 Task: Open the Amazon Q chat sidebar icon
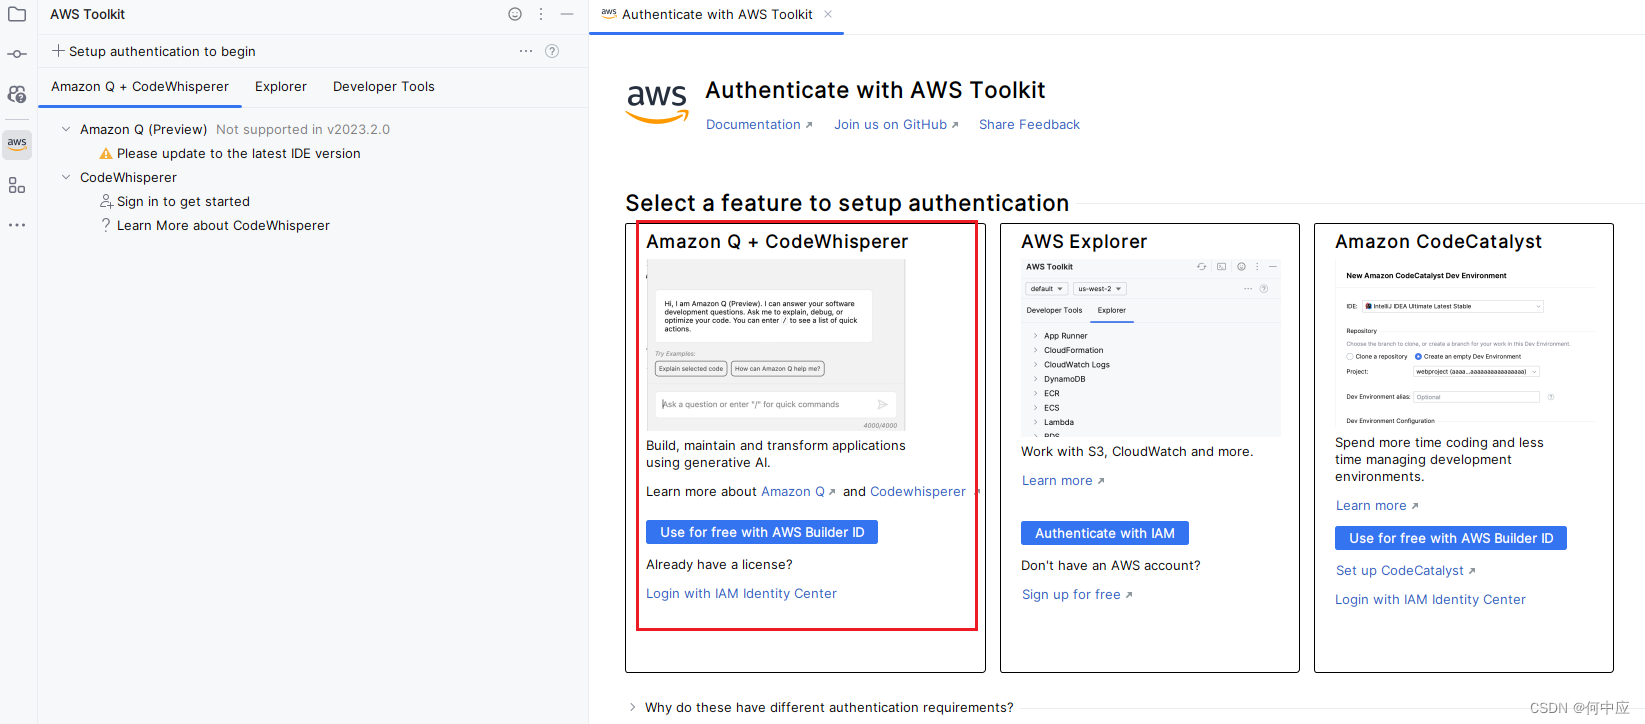pyautogui.click(x=17, y=94)
